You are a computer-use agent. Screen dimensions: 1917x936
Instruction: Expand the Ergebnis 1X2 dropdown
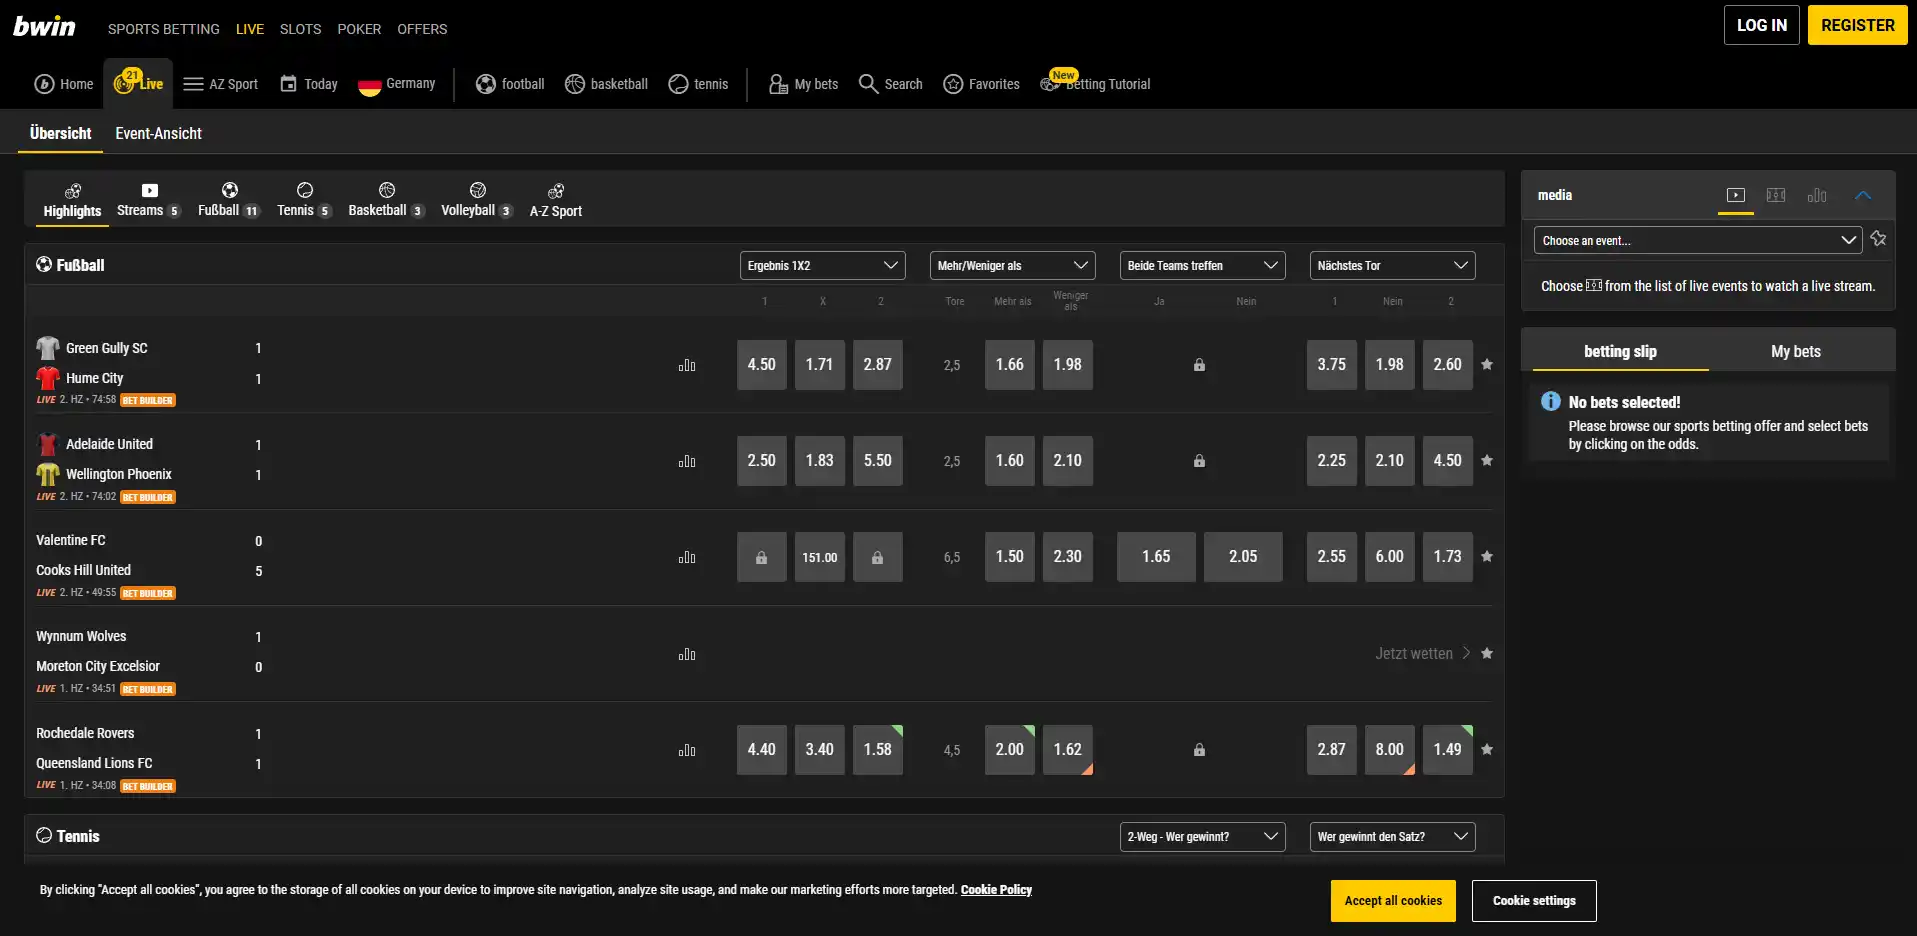pos(822,266)
